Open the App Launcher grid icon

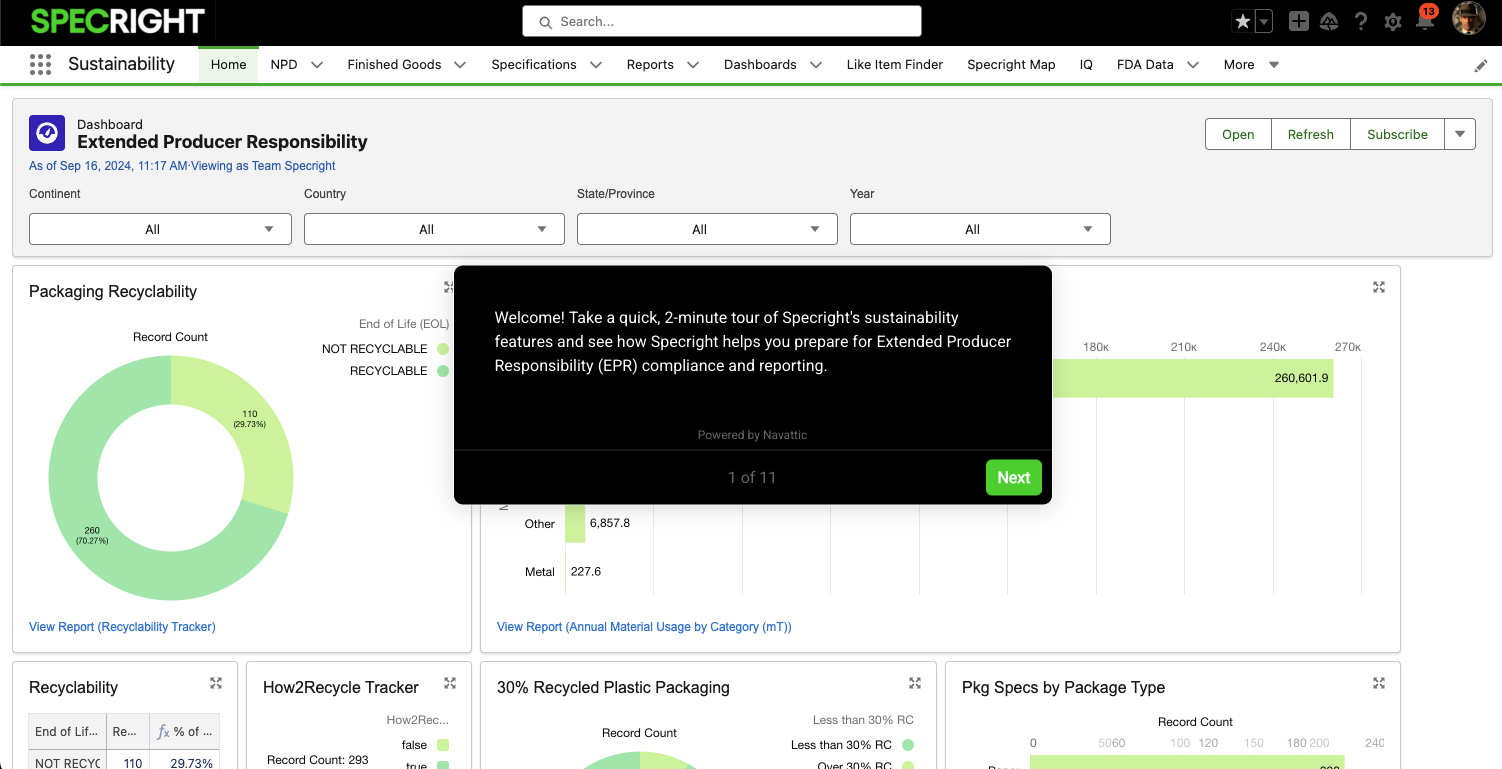pyautogui.click(x=40, y=65)
